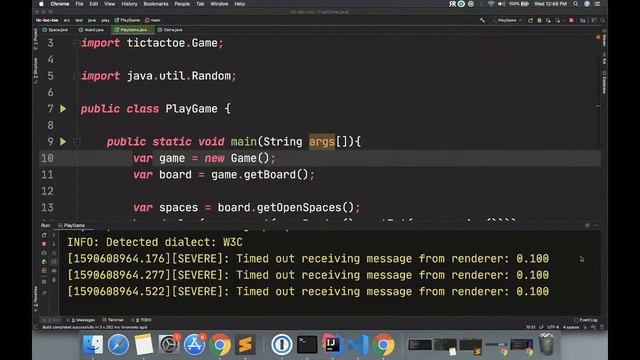Open the File menu

tap(79, 4)
